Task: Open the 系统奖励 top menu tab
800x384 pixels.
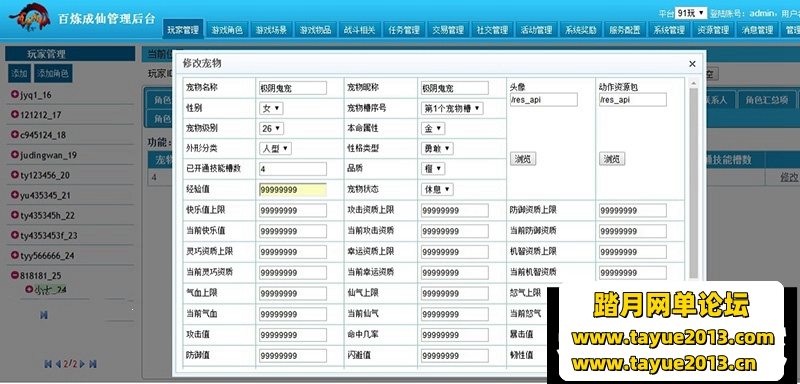Action: coord(581,30)
